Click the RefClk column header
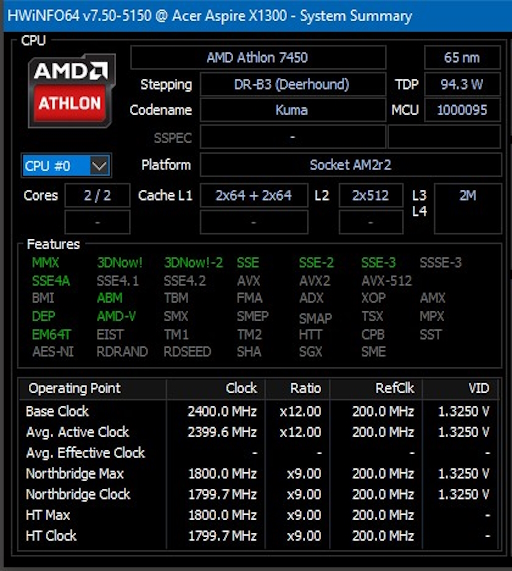 [x=376, y=389]
